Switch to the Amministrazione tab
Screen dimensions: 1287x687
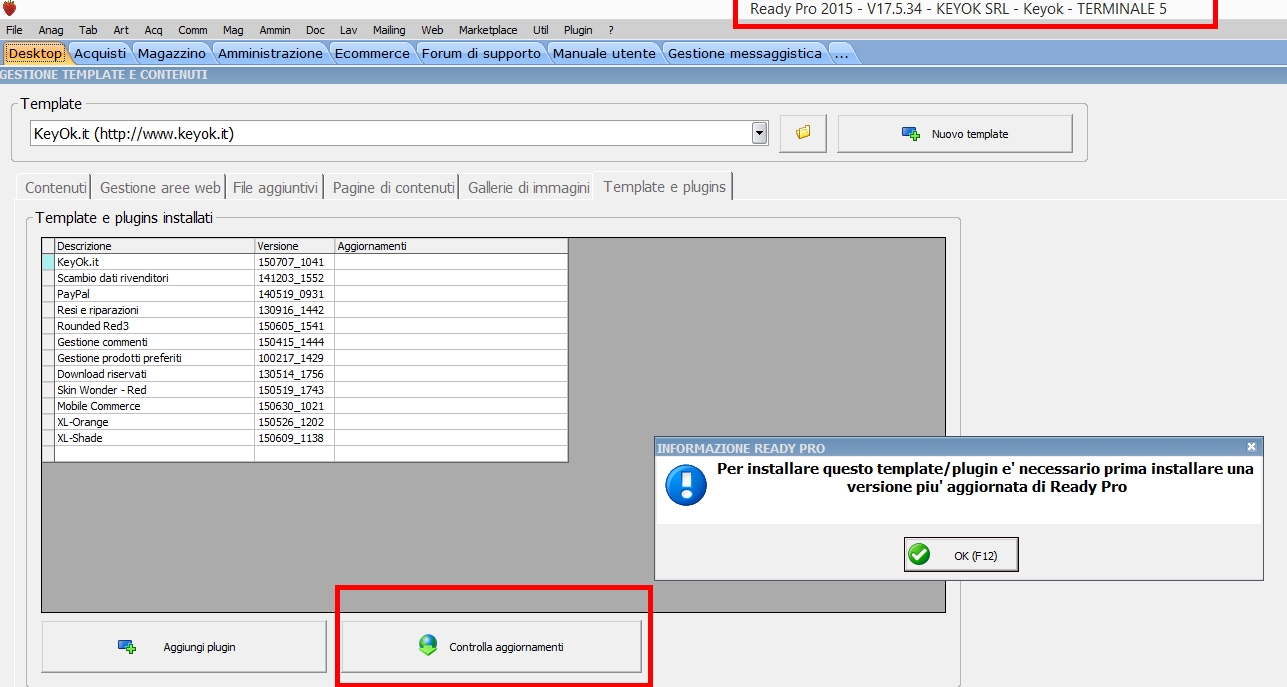tap(270, 53)
